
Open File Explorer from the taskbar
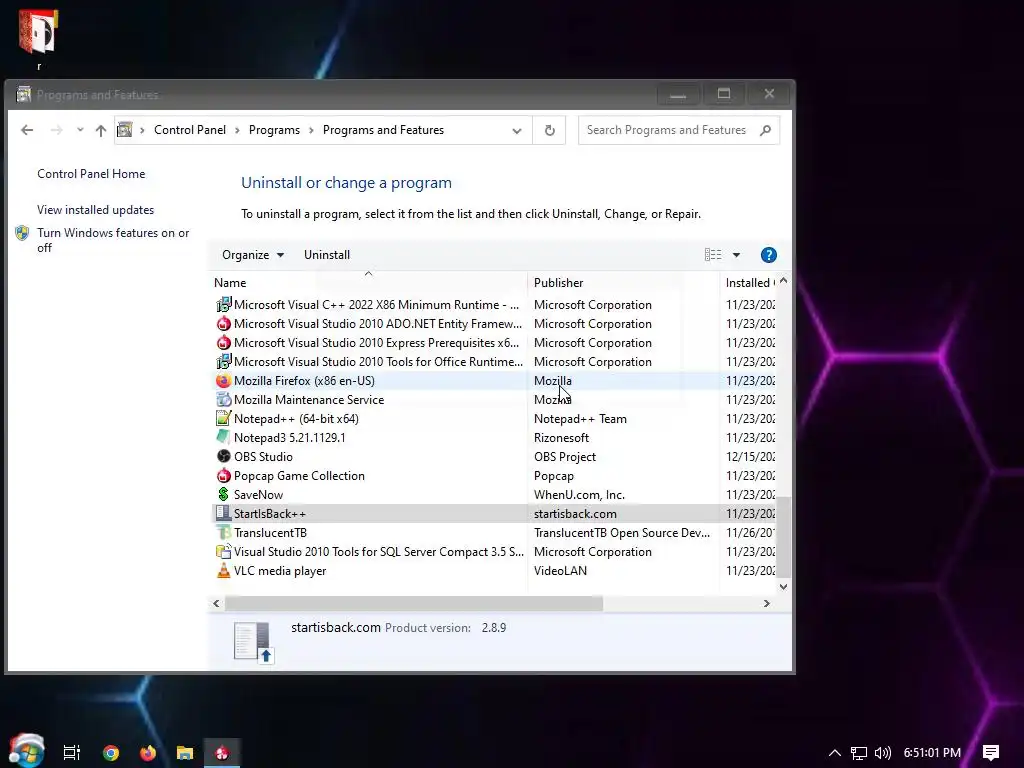pos(185,753)
